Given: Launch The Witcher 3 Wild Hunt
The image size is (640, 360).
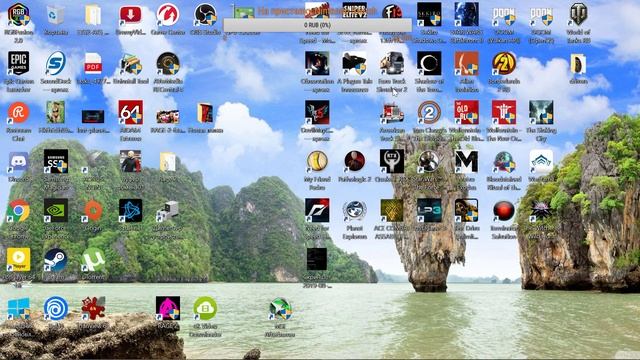Looking at the screenshot, I should (541, 211).
